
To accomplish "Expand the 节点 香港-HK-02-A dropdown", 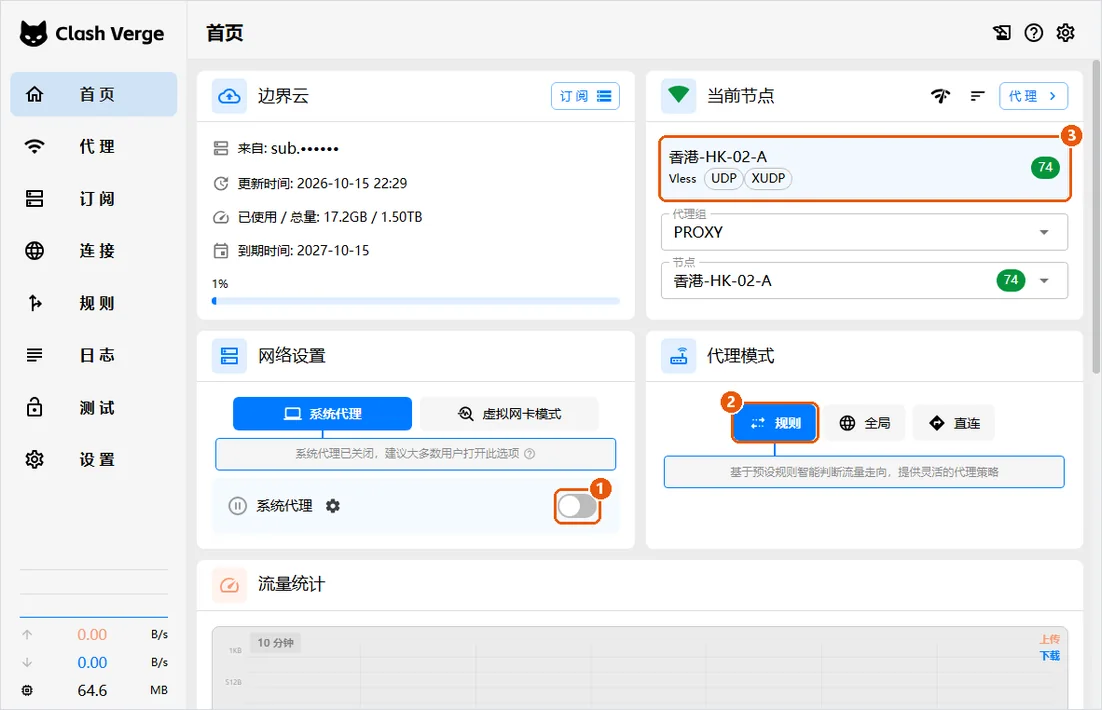I will click(864, 280).
